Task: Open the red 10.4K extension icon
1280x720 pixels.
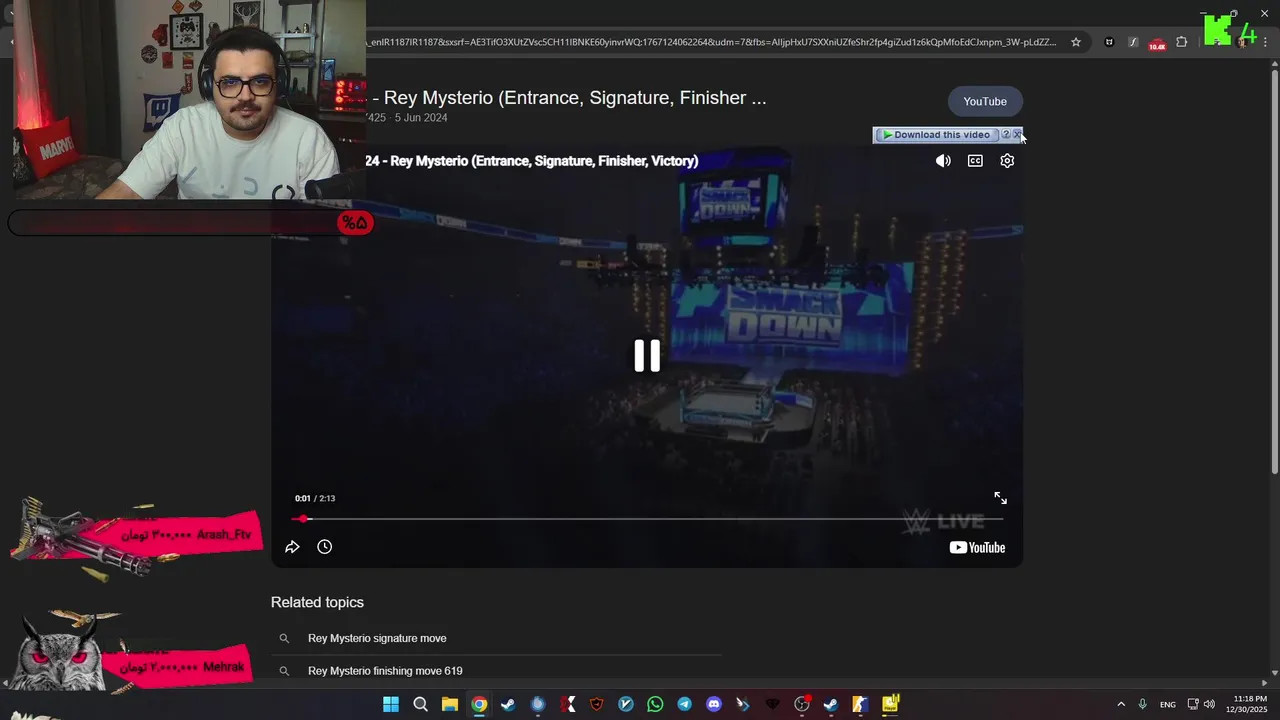Action: pyautogui.click(x=1157, y=43)
